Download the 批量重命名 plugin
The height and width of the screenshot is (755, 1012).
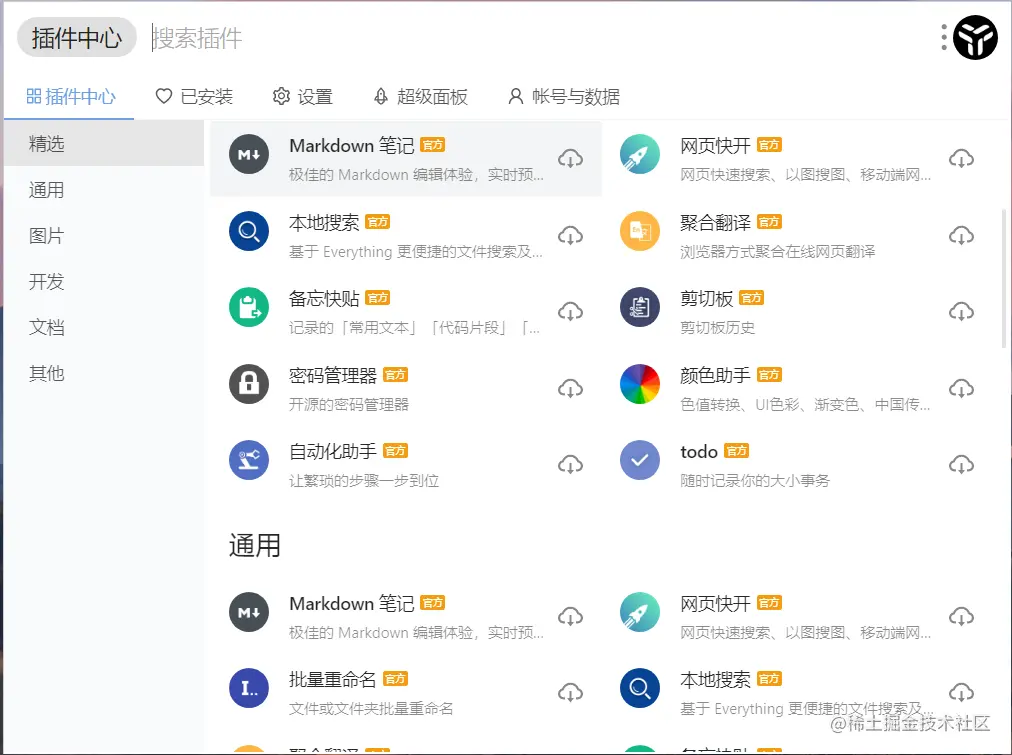[571, 692]
